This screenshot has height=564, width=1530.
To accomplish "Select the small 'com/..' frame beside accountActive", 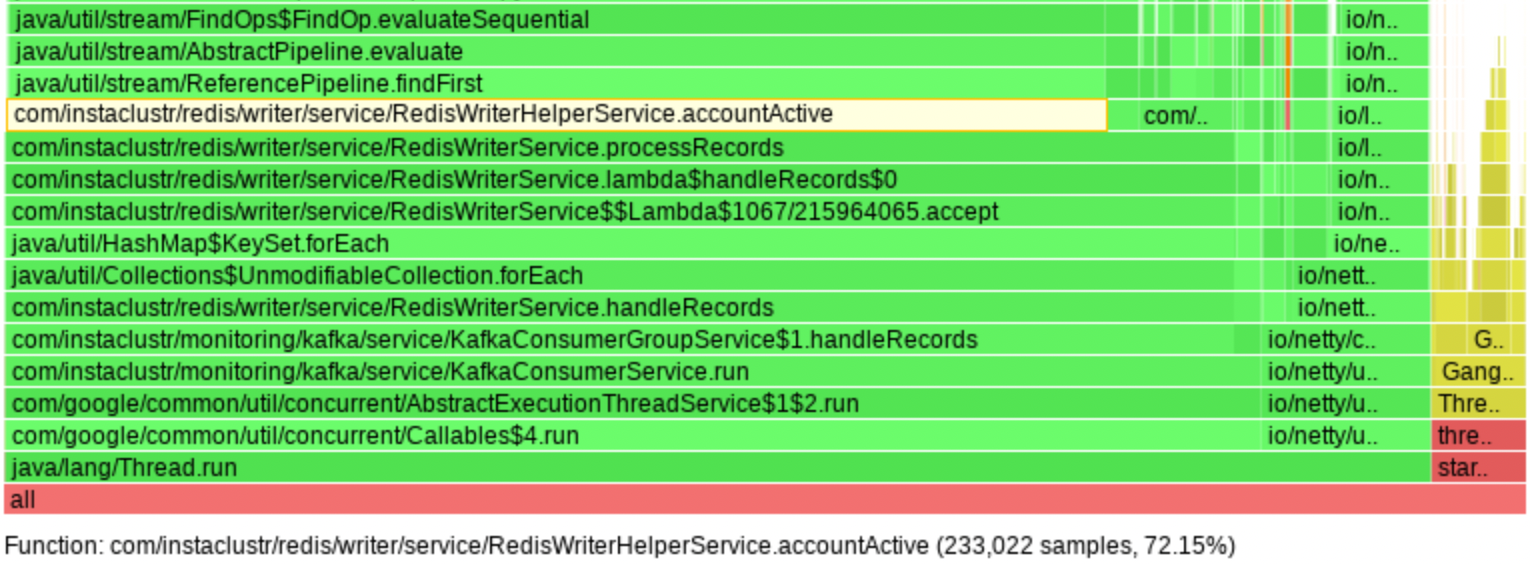I will 1176,116.
